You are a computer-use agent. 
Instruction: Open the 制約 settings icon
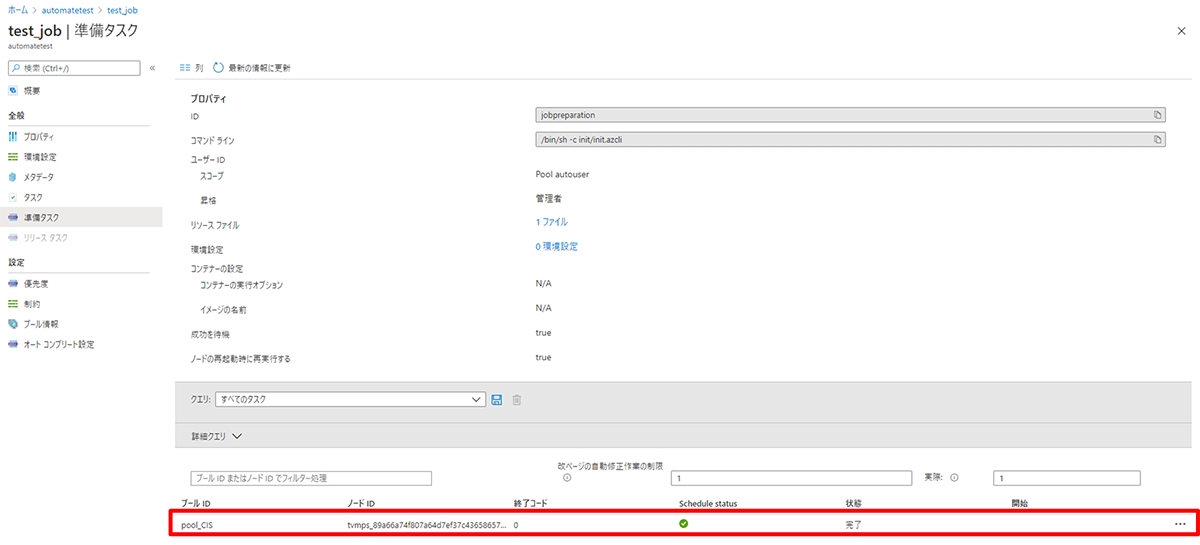click(x=13, y=303)
